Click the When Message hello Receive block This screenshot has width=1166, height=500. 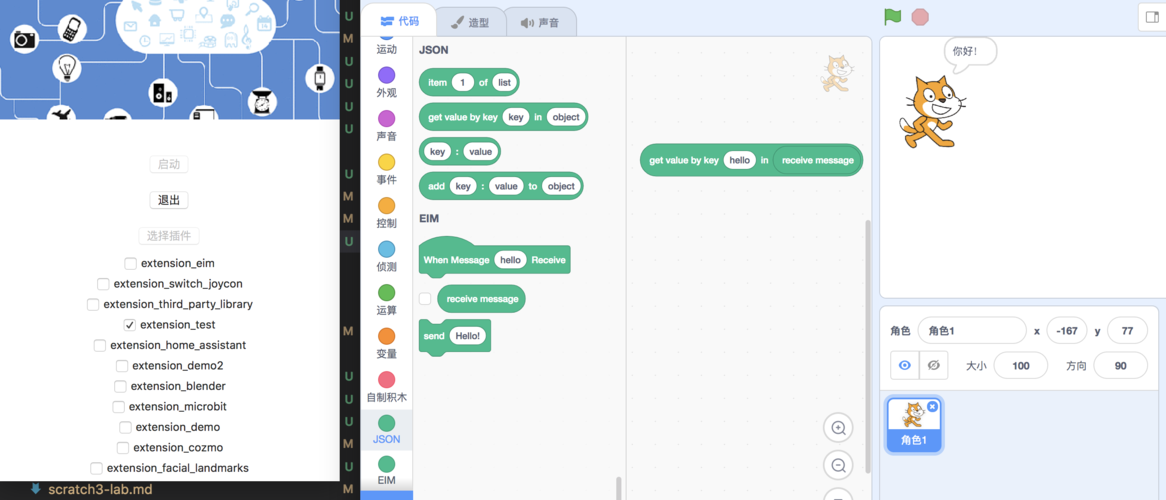(x=495, y=256)
